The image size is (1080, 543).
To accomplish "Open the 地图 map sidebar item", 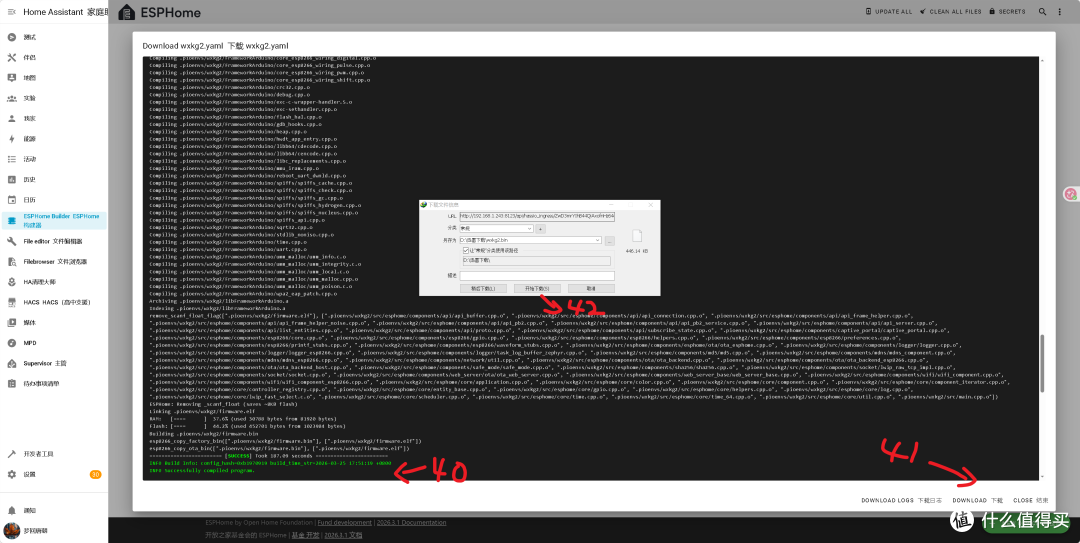I will coord(54,78).
